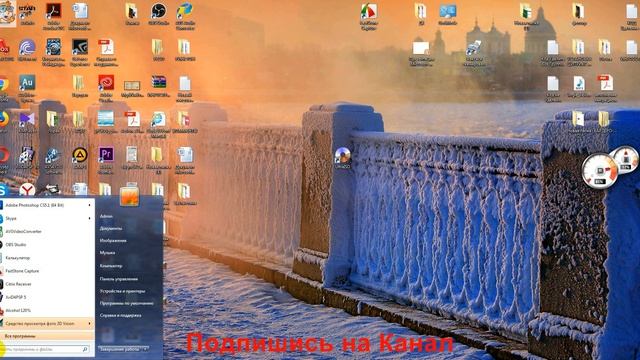The width and height of the screenshot is (640, 360).
Task: Open the Admin user folder link
Action: click(106, 216)
